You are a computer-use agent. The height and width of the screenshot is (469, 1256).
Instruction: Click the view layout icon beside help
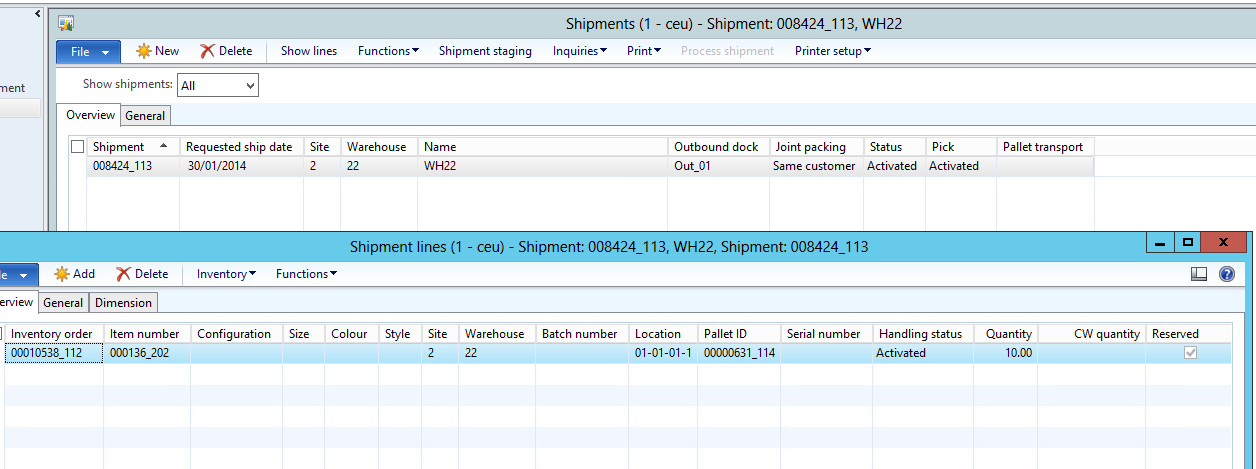point(1199,274)
